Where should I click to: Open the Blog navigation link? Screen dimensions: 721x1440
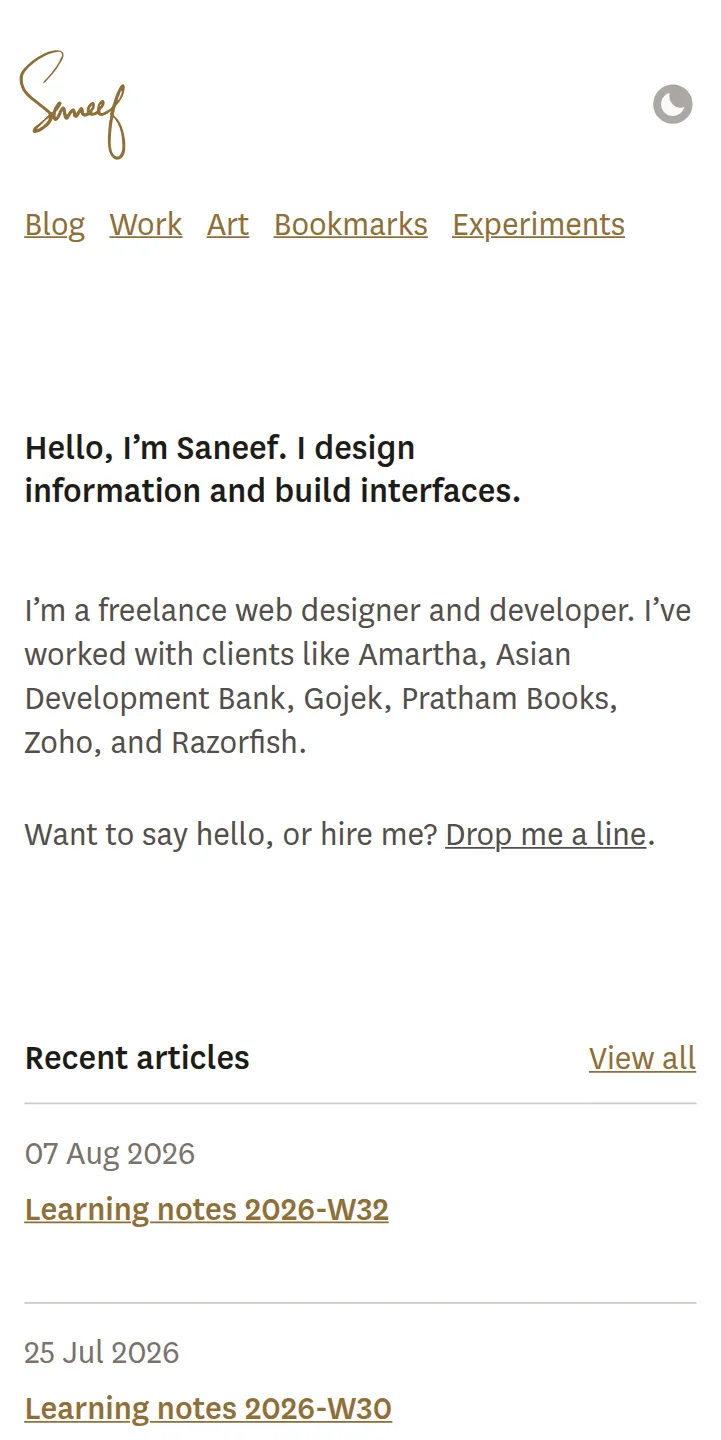click(55, 224)
